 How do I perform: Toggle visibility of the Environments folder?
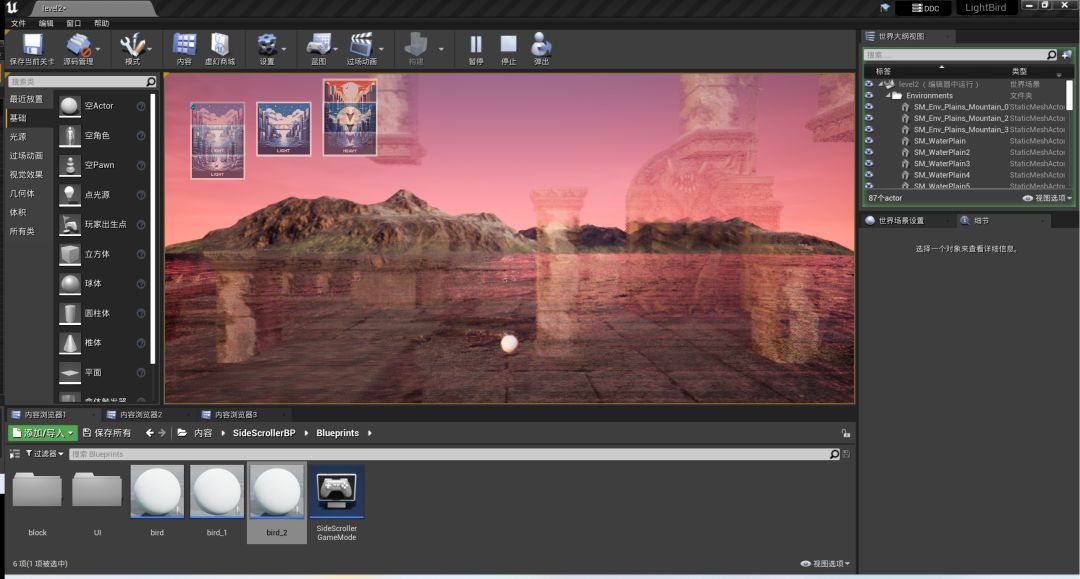868,96
